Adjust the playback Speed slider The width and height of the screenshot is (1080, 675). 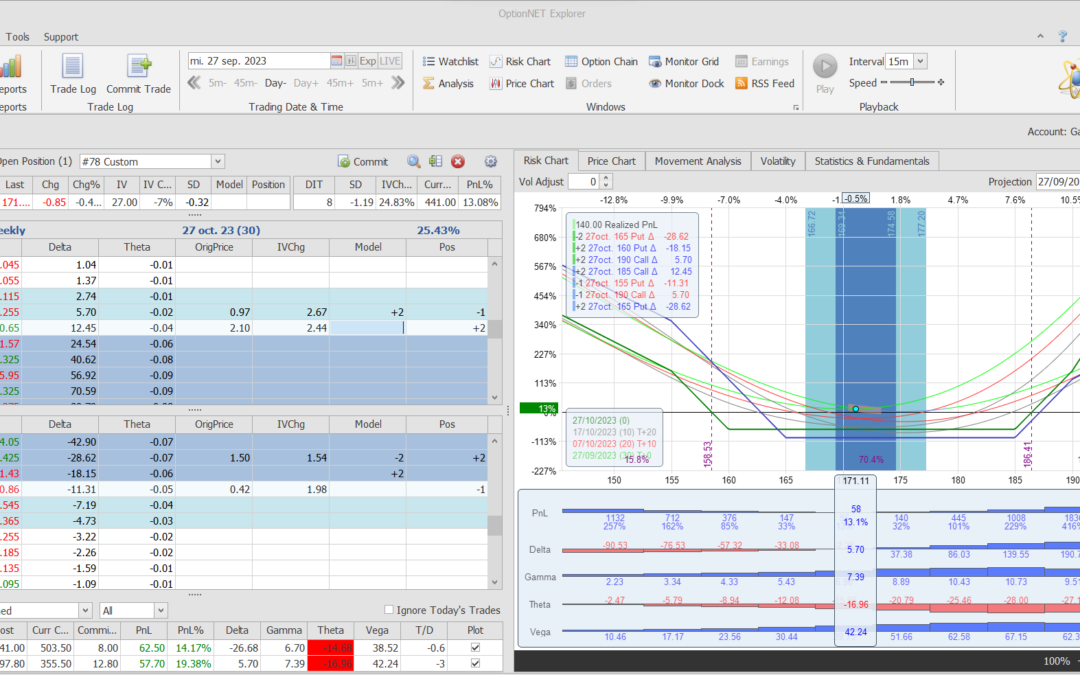(911, 83)
